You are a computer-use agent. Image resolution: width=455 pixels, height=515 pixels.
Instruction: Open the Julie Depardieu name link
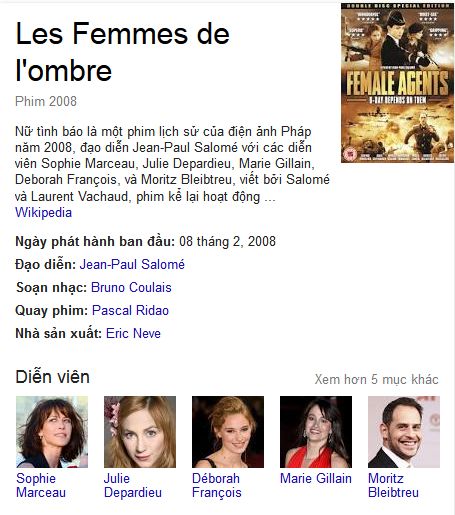click(133, 485)
